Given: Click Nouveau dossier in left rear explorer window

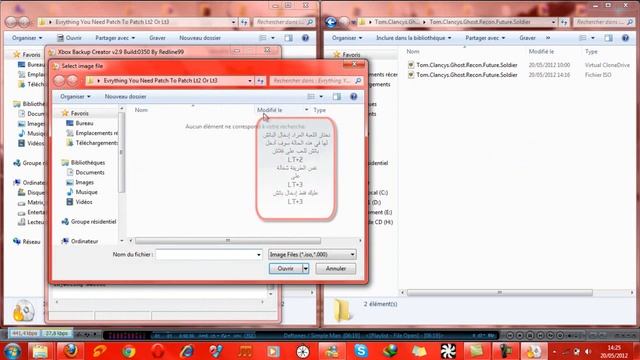Looking at the screenshot, I should tap(200, 38).
